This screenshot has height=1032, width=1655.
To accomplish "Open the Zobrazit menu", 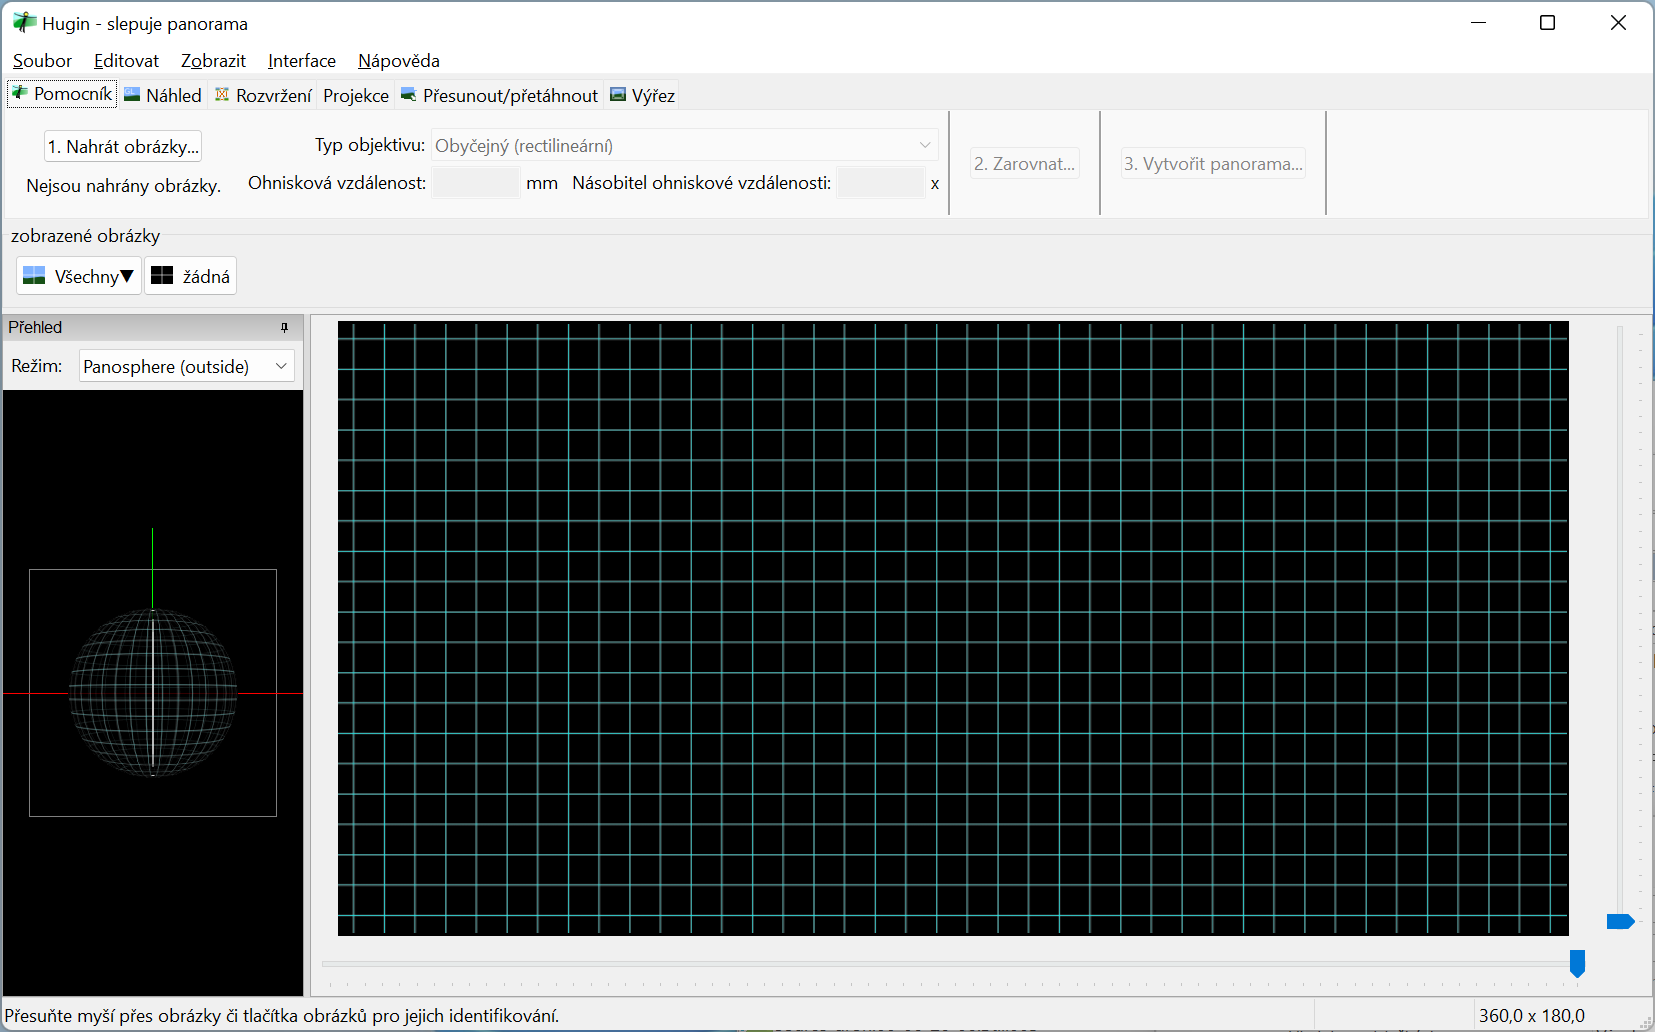I will pos(213,61).
